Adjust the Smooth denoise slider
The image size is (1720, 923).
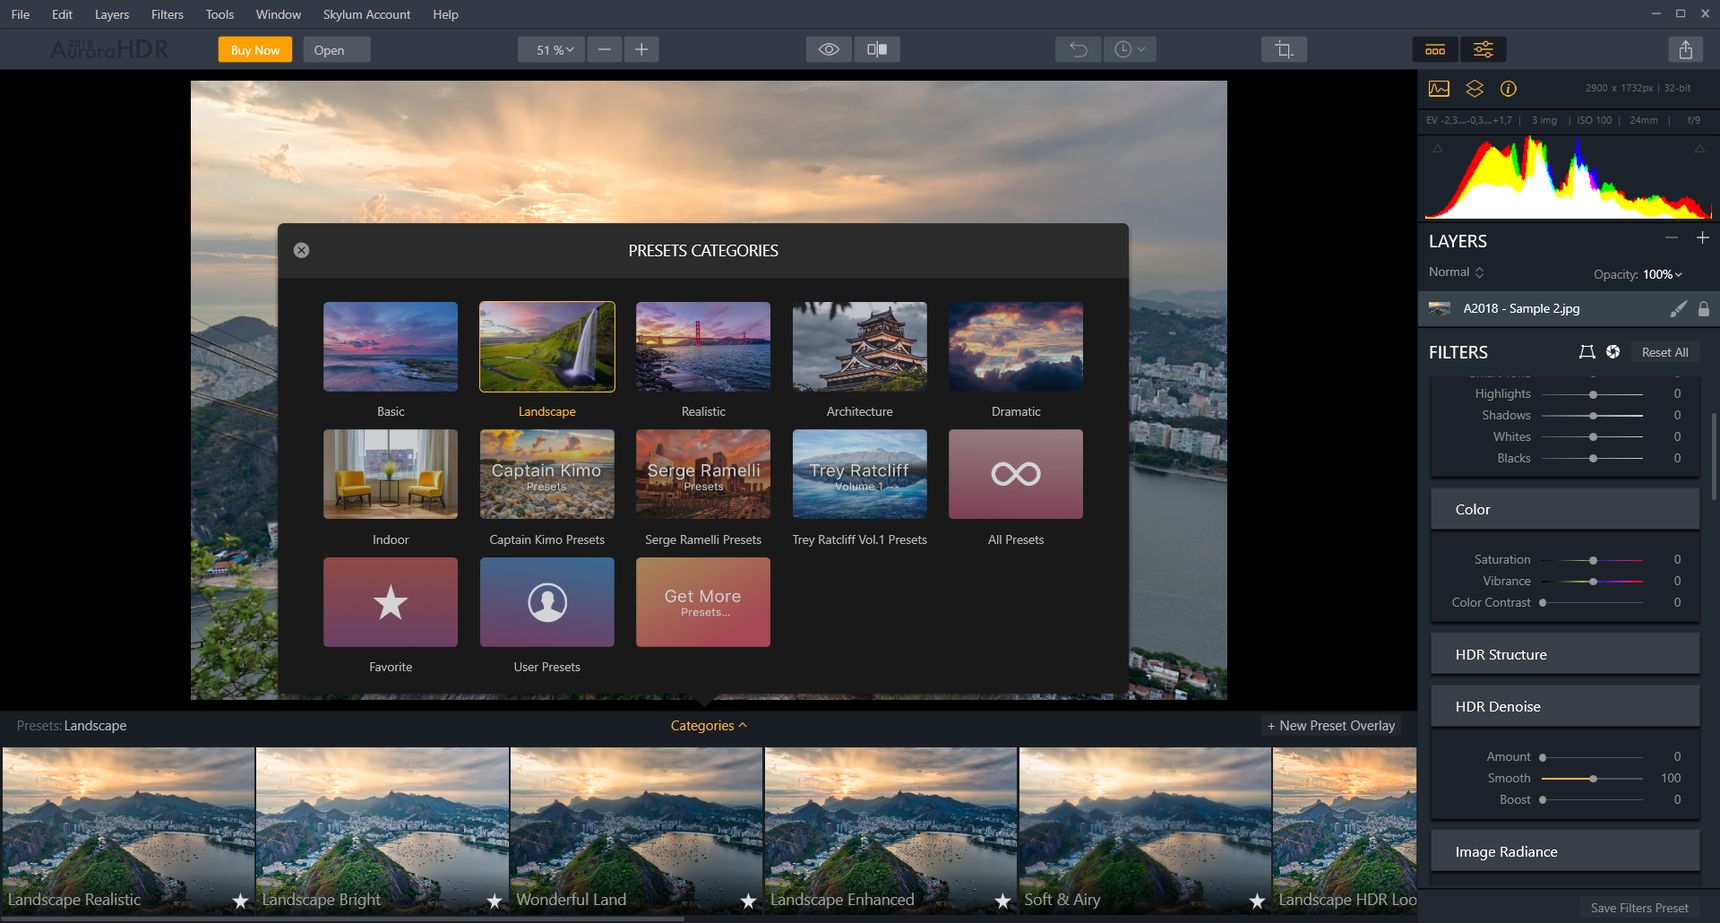point(1593,778)
